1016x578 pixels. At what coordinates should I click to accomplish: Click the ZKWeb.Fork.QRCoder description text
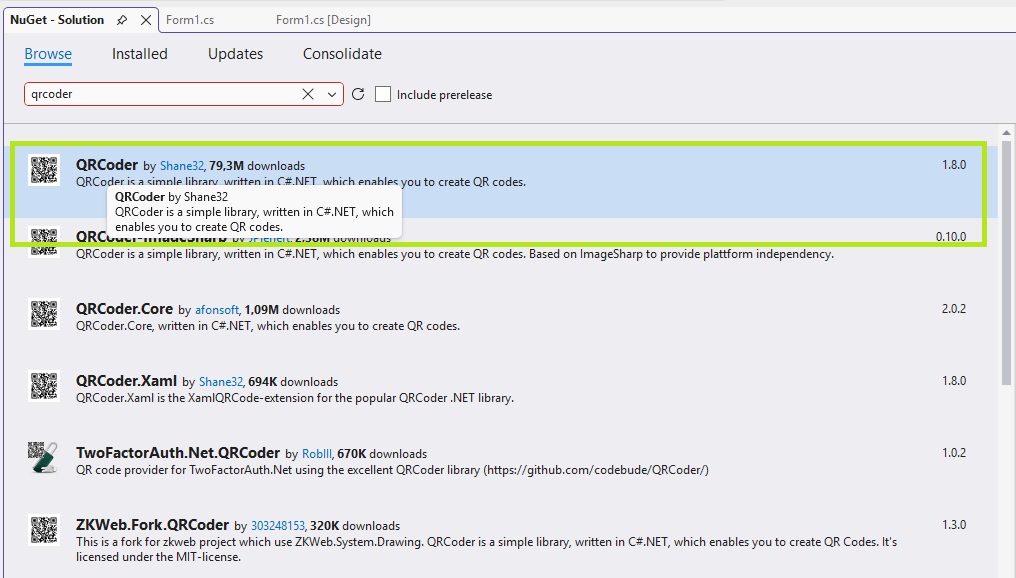click(x=486, y=549)
